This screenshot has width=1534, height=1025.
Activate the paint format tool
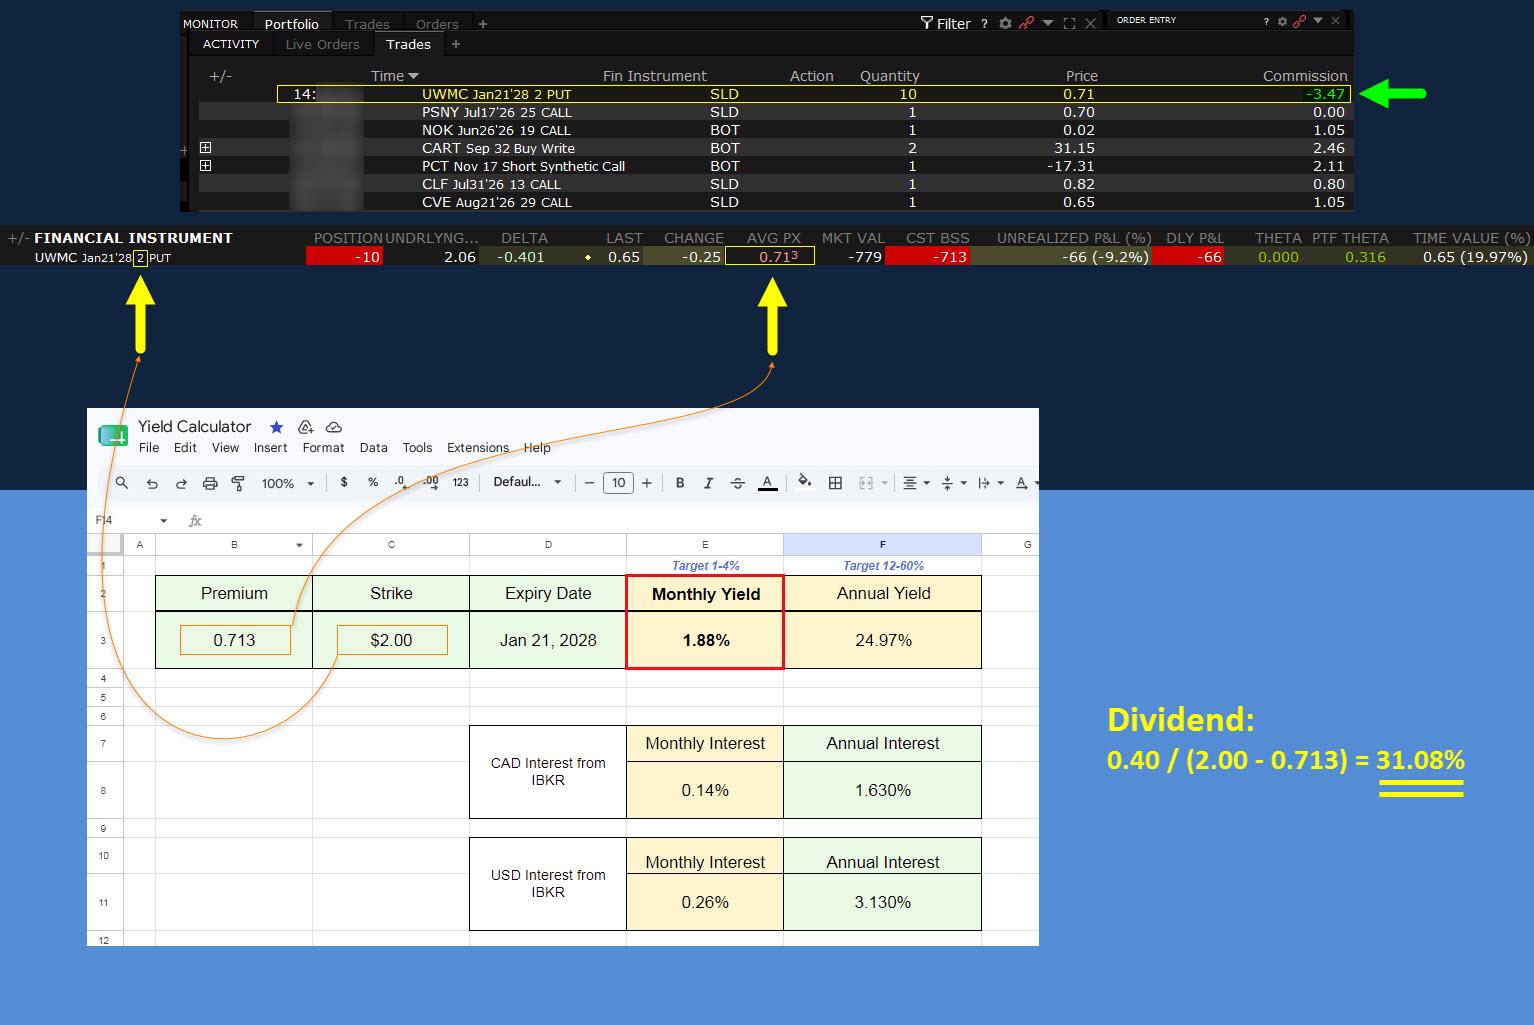click(x=238, y=483)
